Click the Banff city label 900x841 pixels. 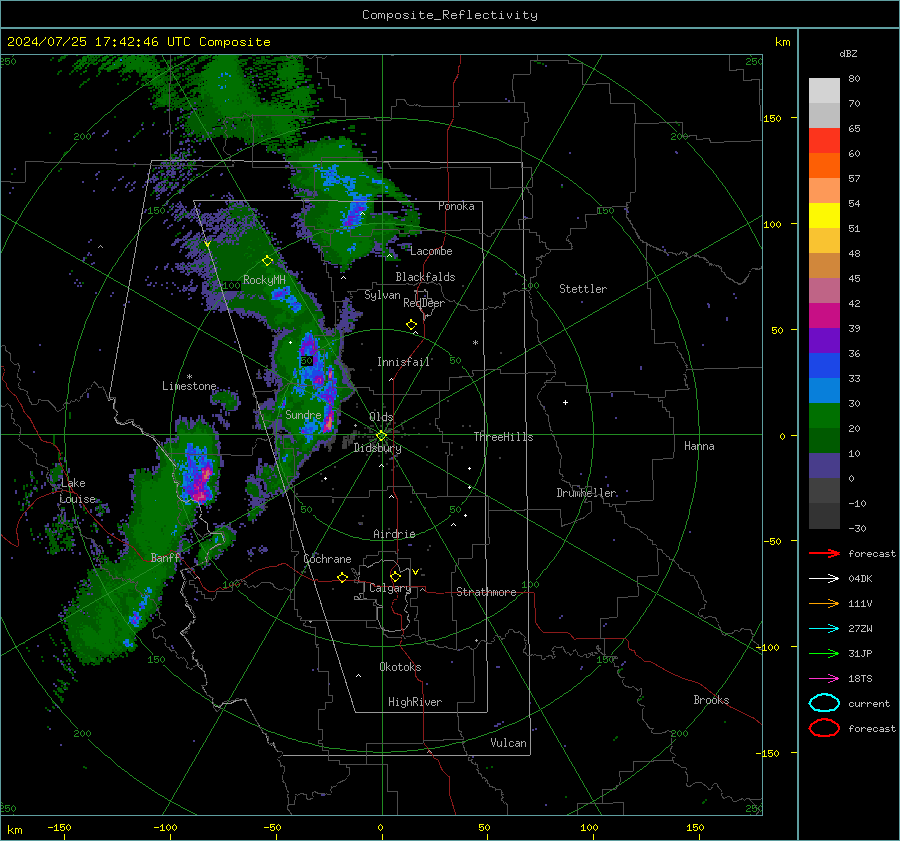pyautogui.click(x=165, y=557)
